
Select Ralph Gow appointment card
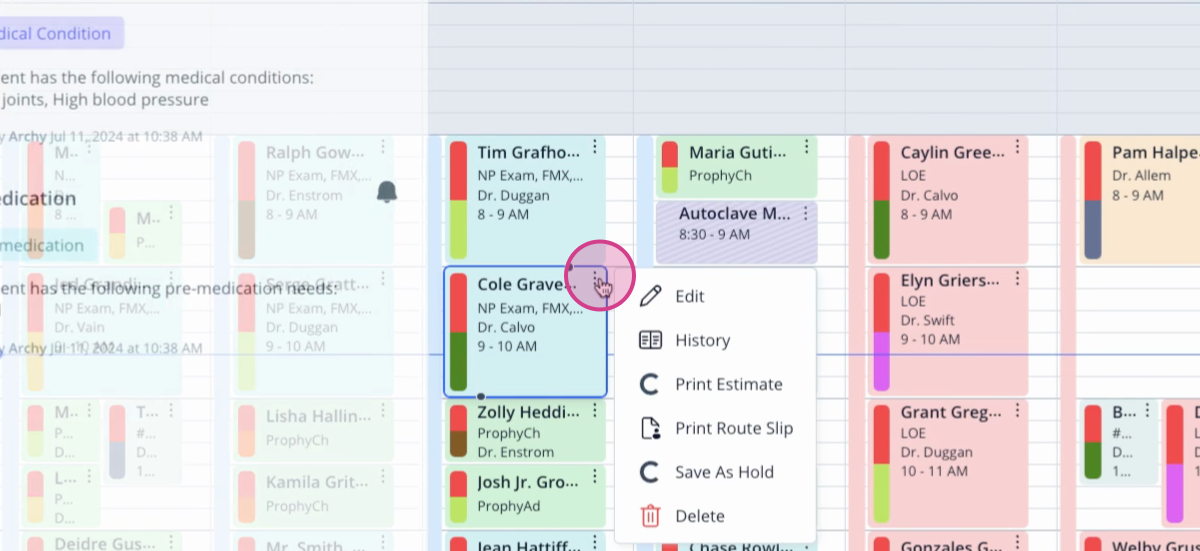(x=313, y=199)
